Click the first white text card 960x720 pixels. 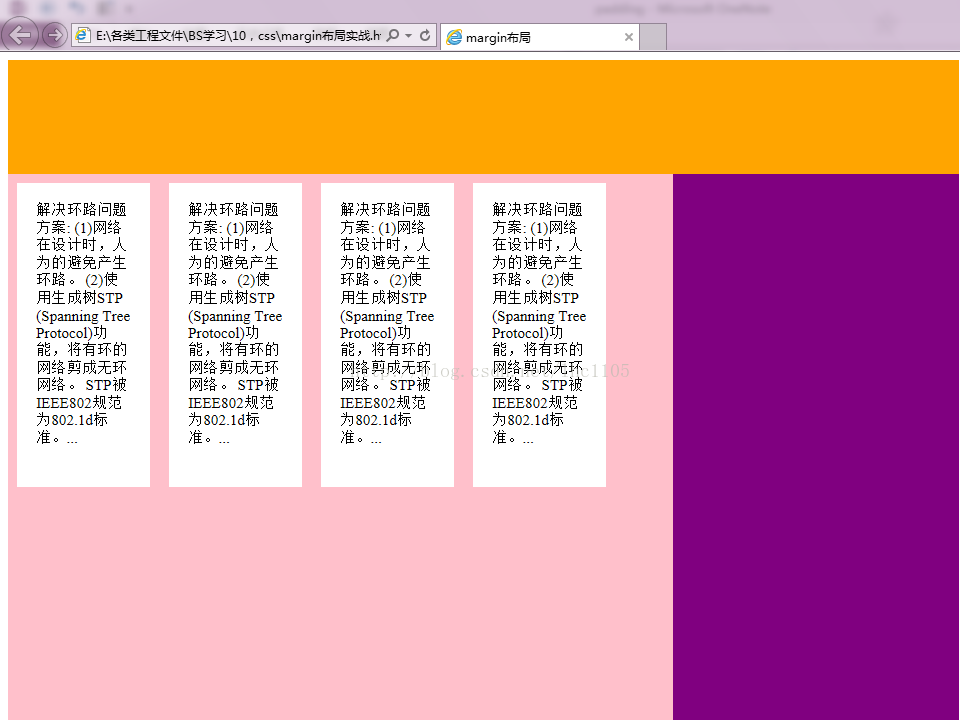coord(83,334)
